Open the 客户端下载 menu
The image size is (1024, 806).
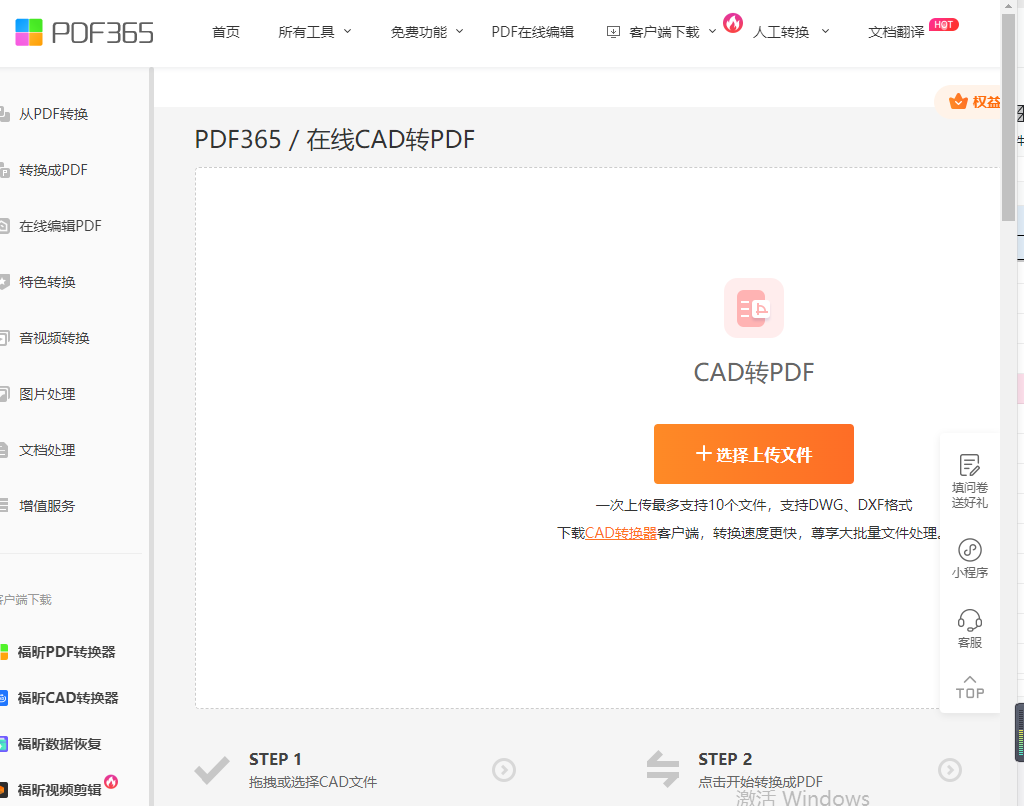664,32
